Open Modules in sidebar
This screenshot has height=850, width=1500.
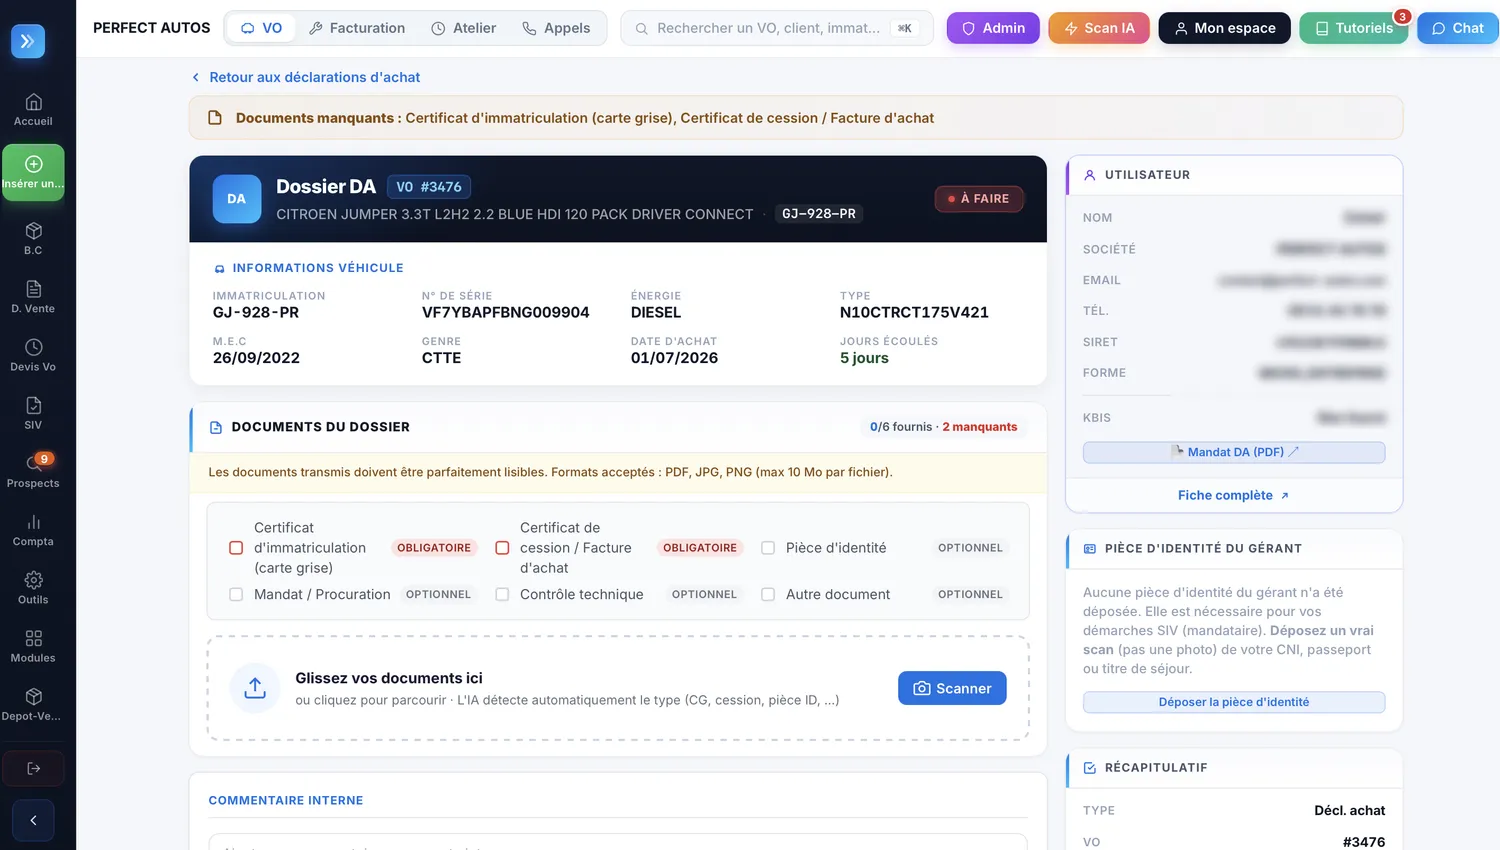tap(33, 646)
